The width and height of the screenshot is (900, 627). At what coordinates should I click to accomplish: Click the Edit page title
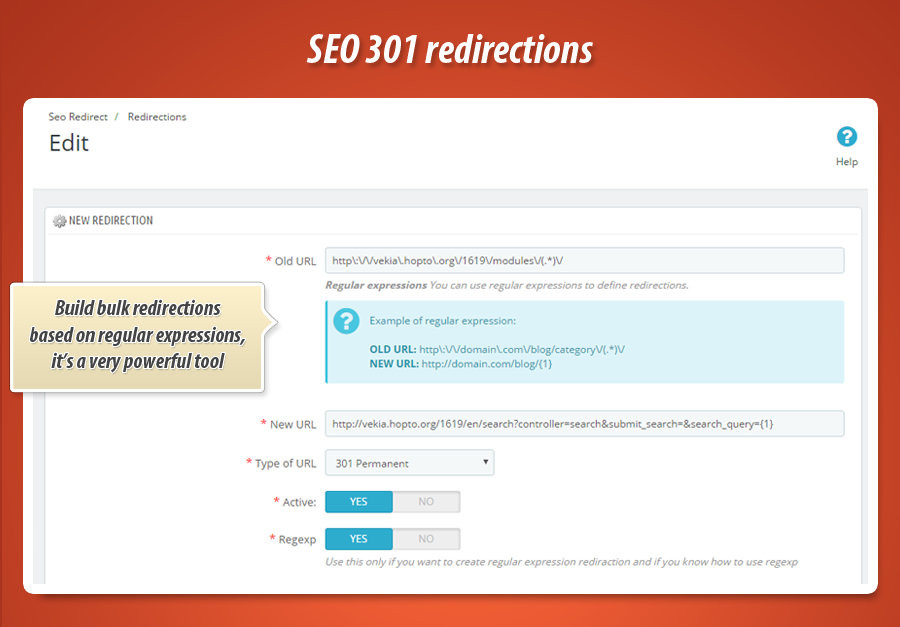tap(68, 143)
